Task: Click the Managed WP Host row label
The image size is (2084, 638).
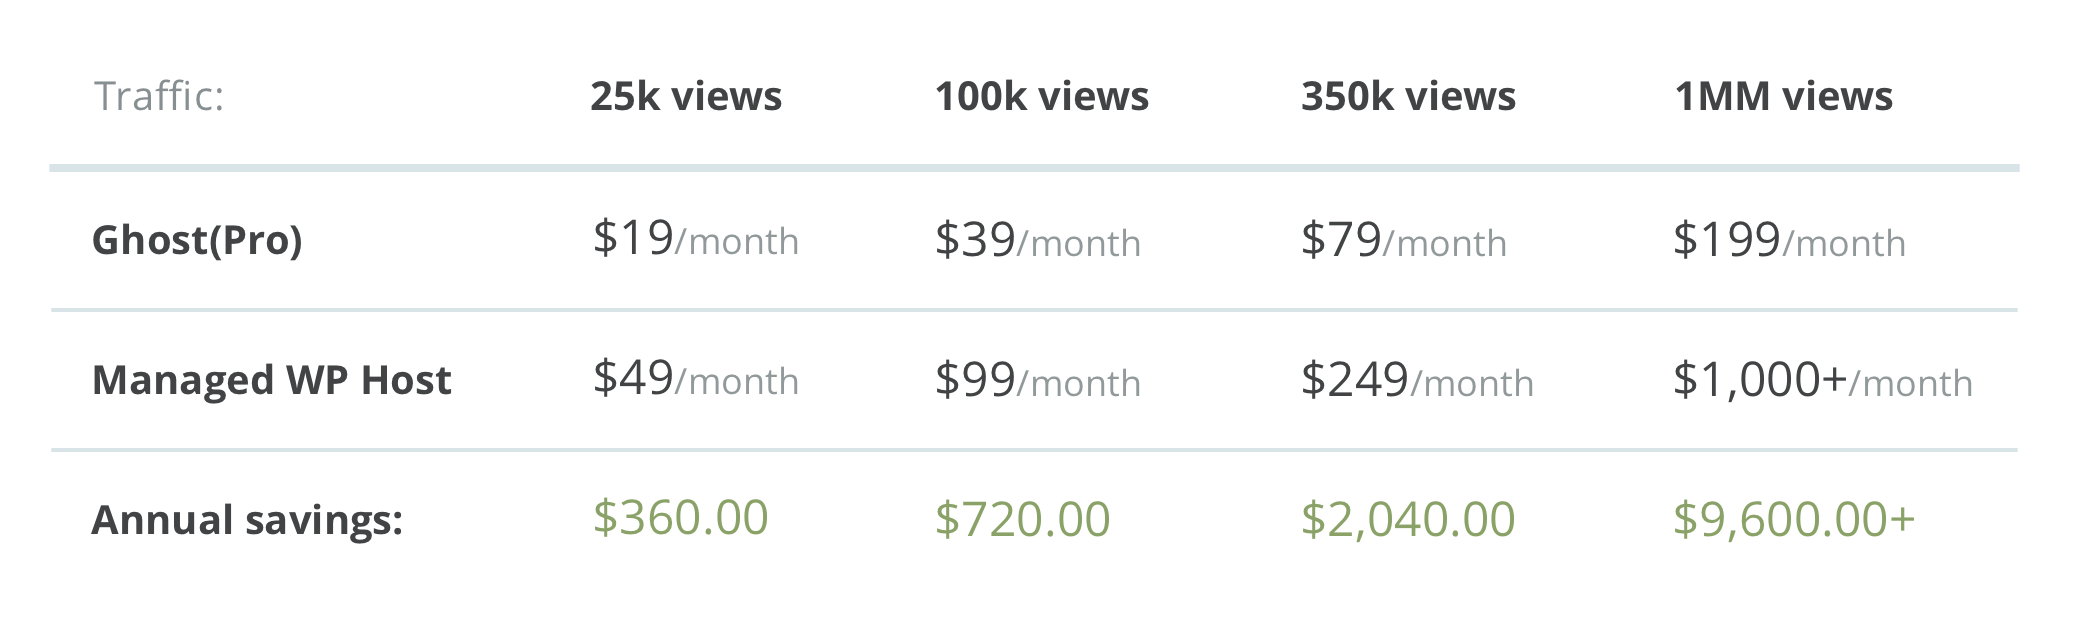Action: pos(271,380)
